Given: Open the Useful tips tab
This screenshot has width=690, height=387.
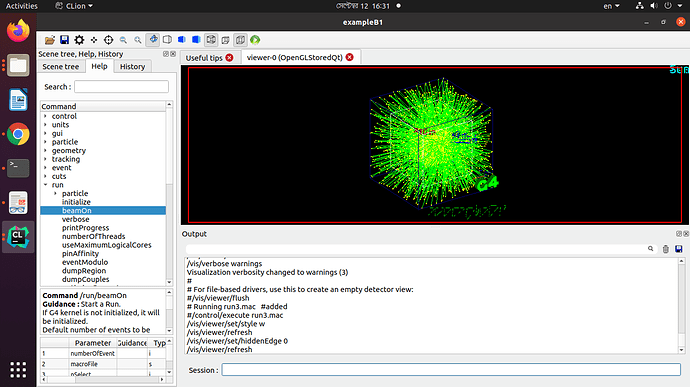Looking at the screenshot, I should [204, 58].
